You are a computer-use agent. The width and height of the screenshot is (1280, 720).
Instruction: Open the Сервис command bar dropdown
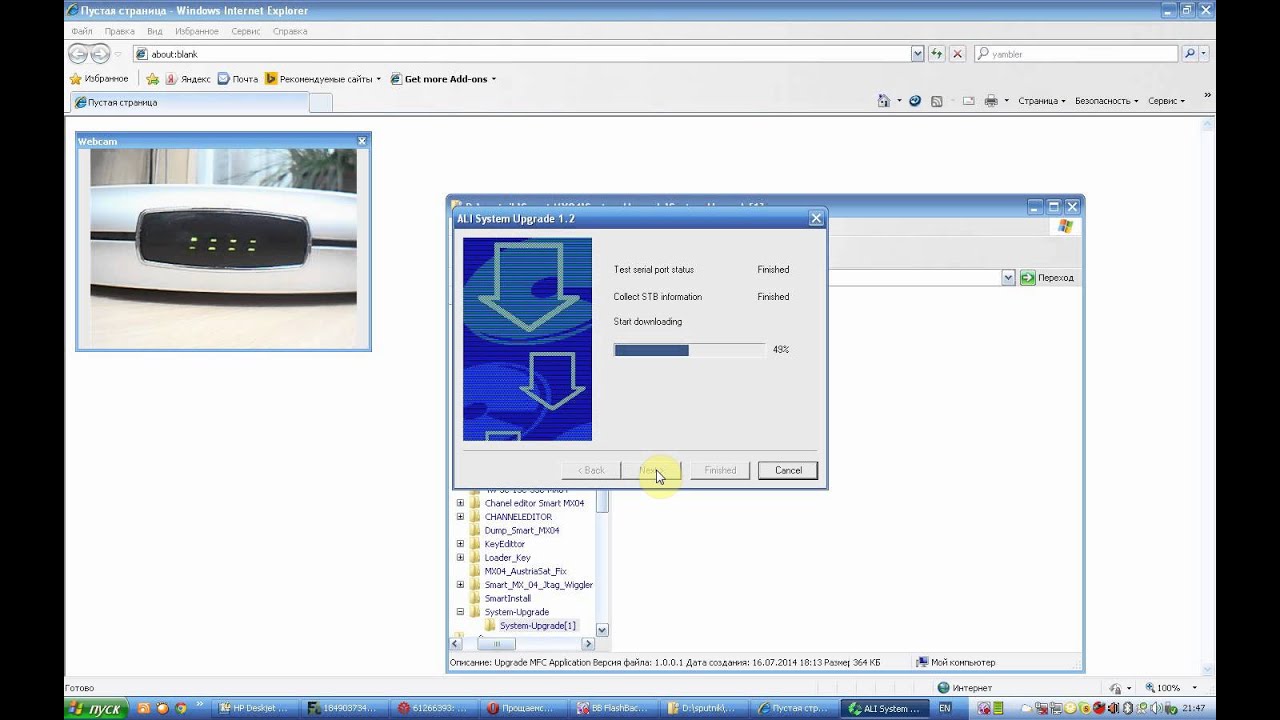1166,101
